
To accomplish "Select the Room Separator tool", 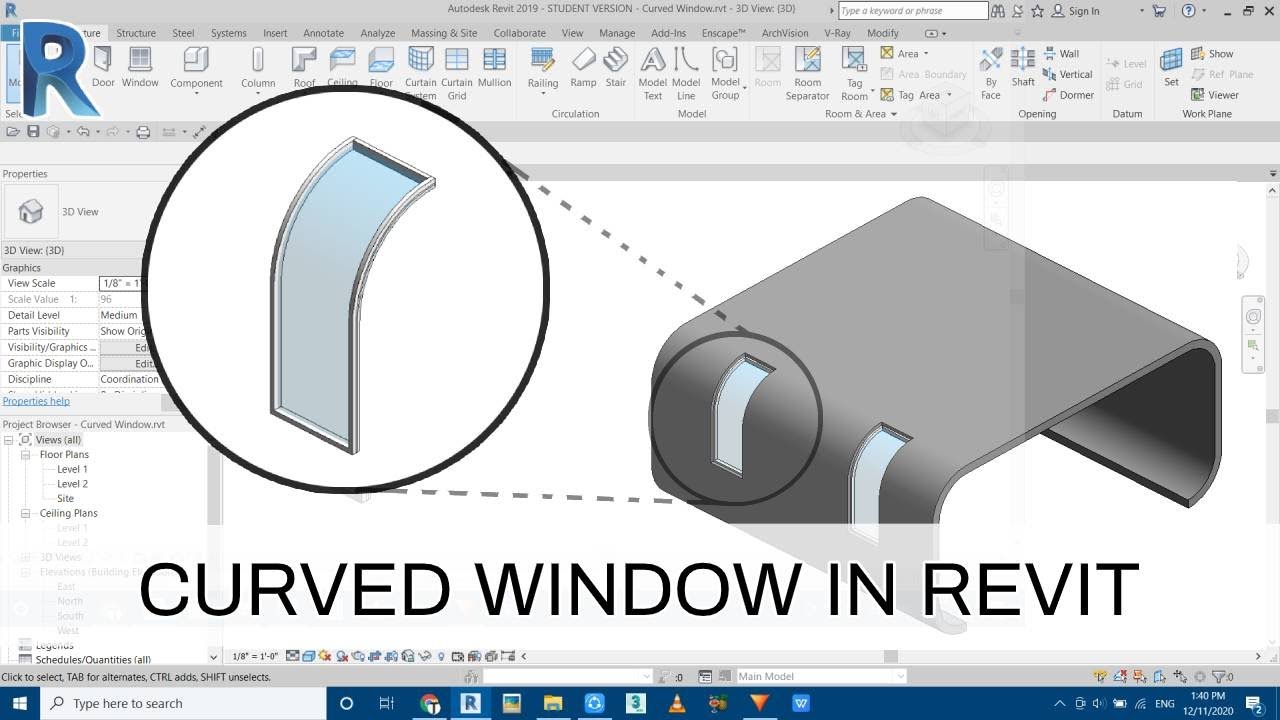I will [x=807, y=72].
